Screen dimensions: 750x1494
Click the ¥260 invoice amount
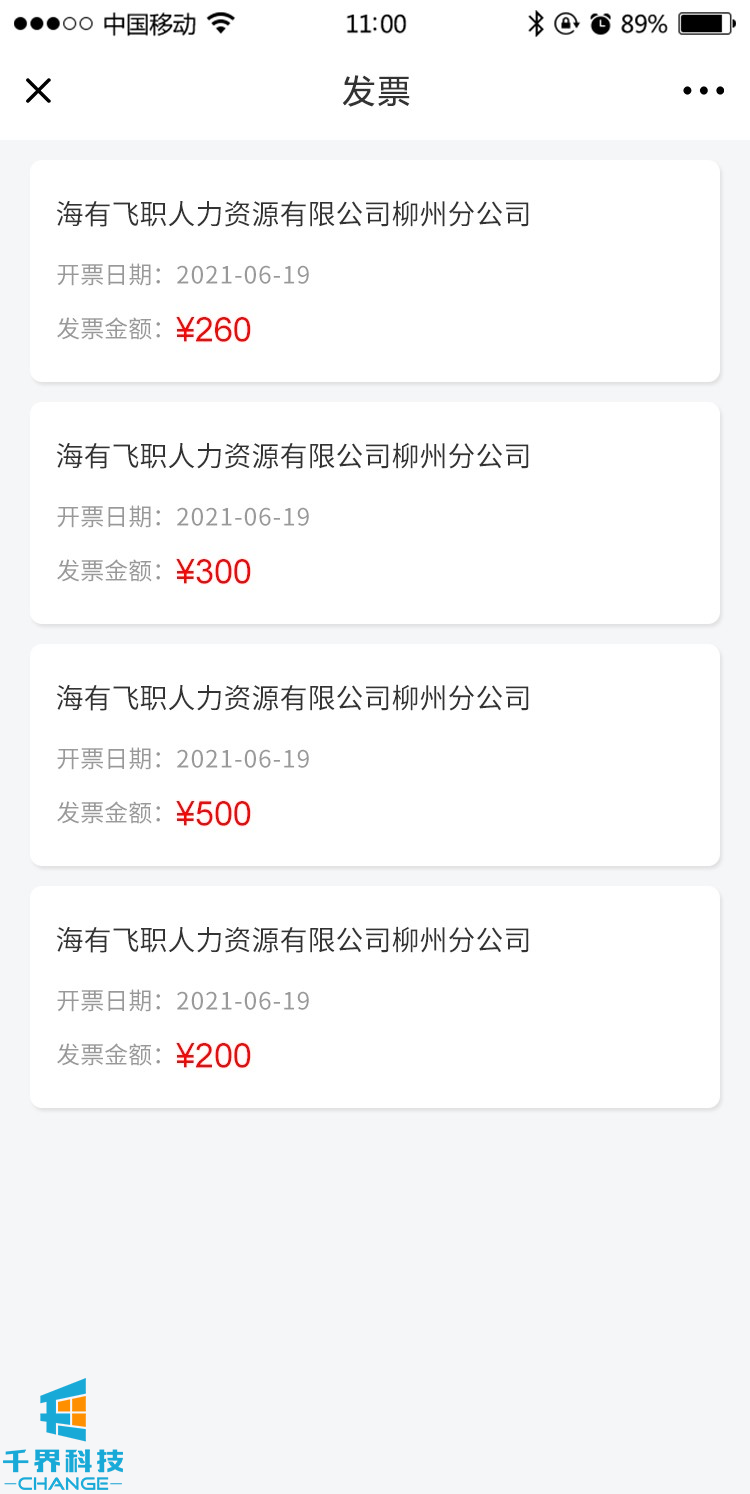click(213, 330)
